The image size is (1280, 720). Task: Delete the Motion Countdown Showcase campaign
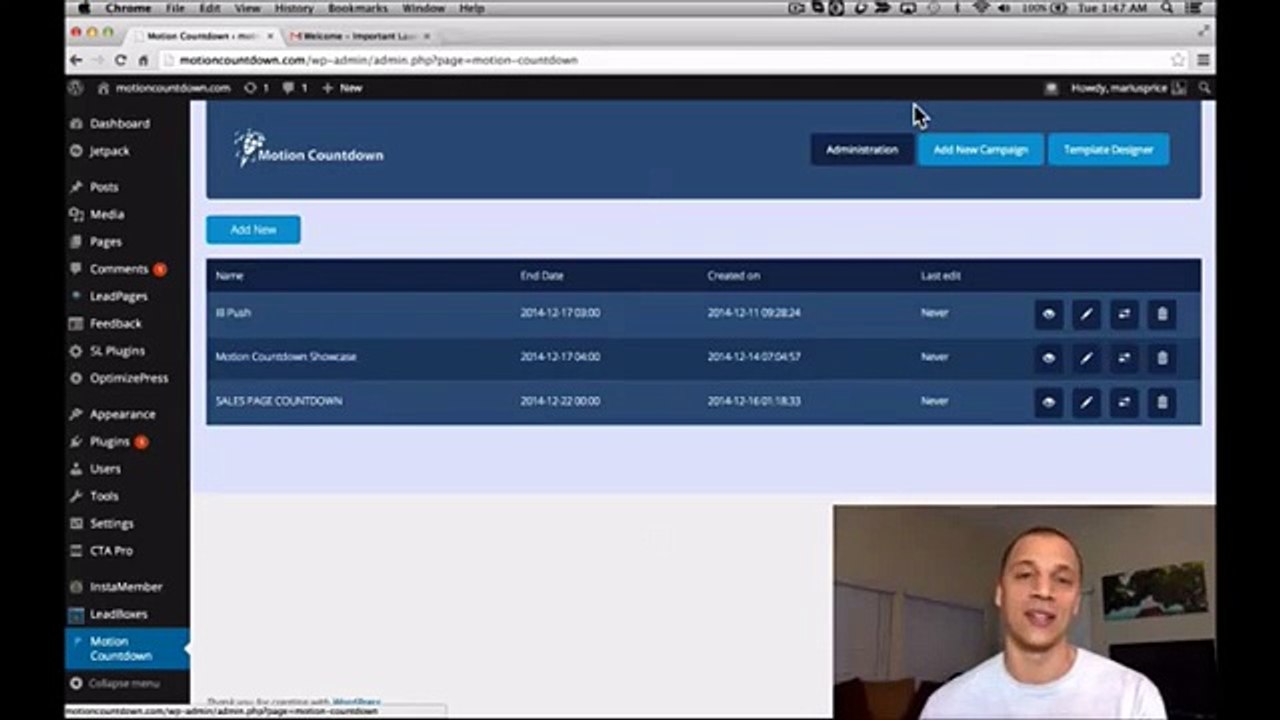click(x=1162, y=358)
